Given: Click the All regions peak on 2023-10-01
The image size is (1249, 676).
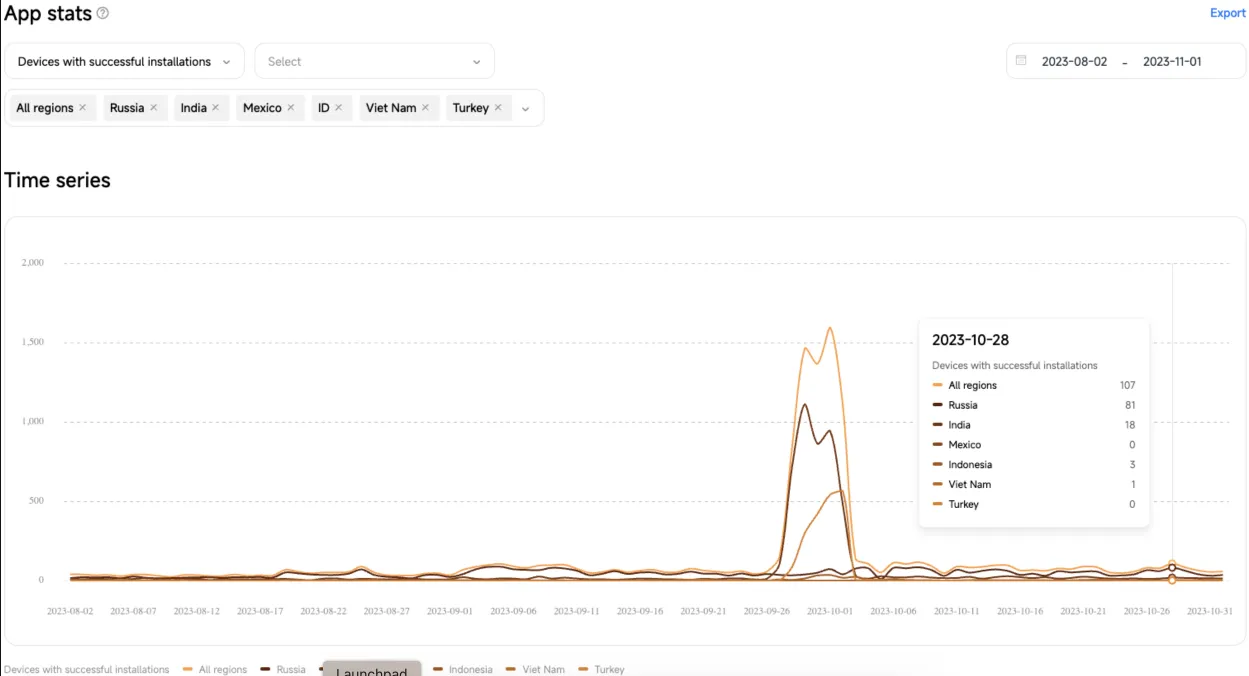Looking at the screenshot, I should point(830,328).
